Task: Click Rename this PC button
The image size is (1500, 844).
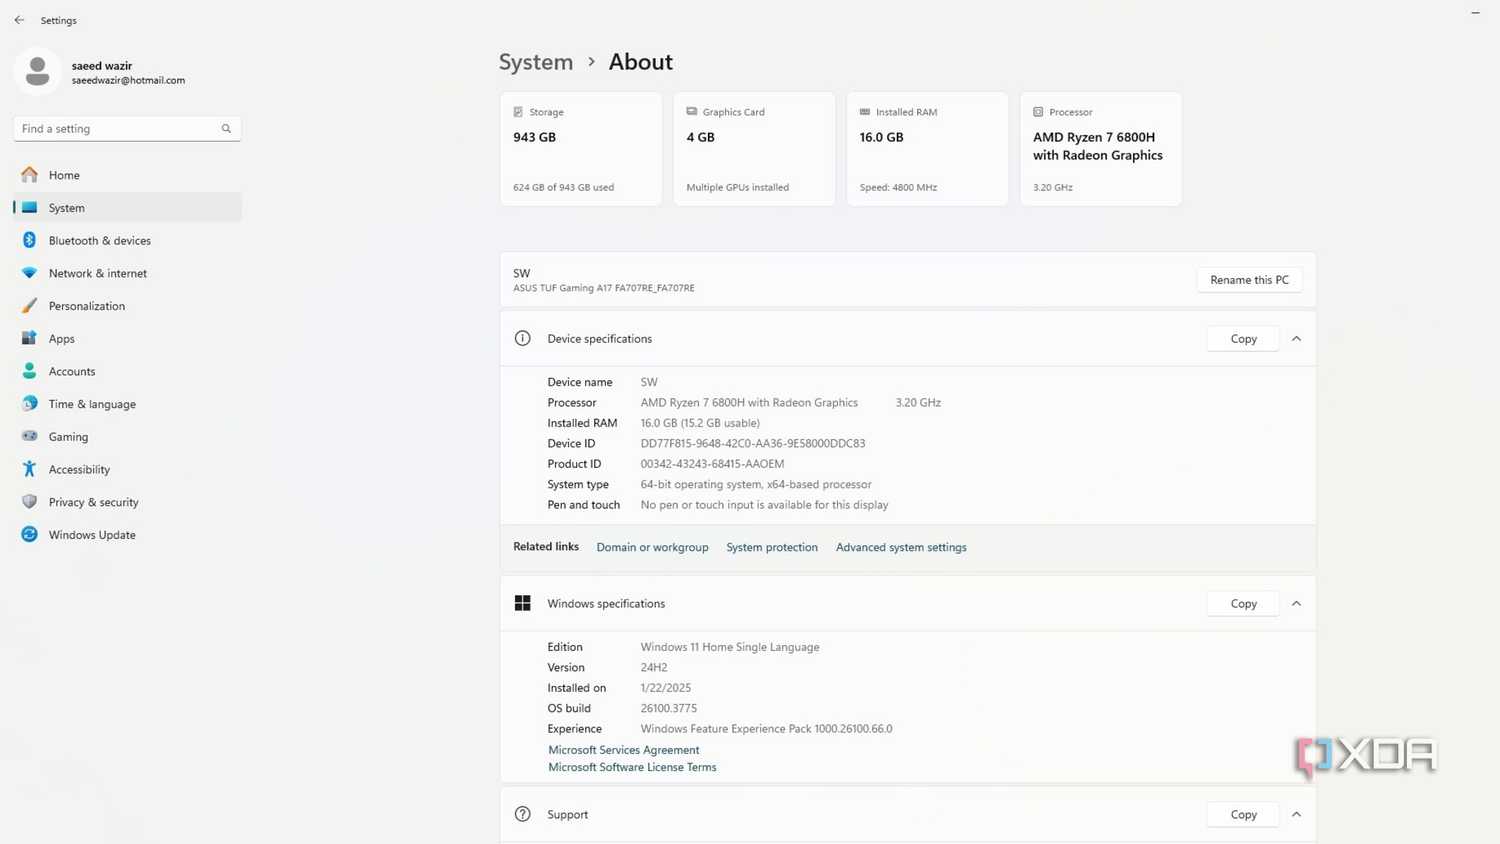Action: click(1249, 280)
